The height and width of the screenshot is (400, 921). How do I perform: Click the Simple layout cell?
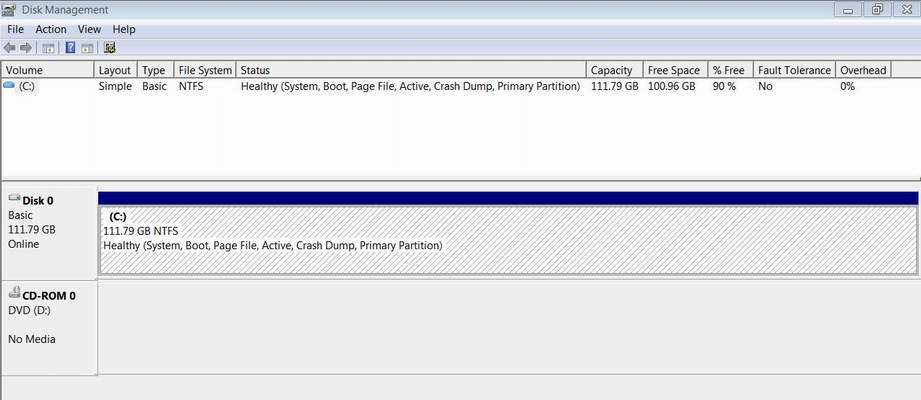click(x=115, y=86)
